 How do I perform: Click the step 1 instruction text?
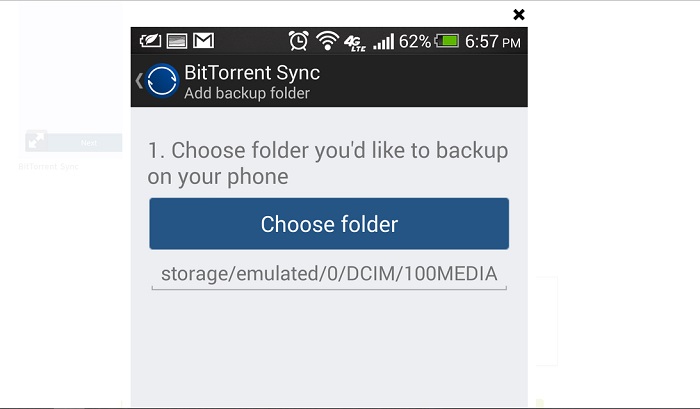tap(328, 163)
